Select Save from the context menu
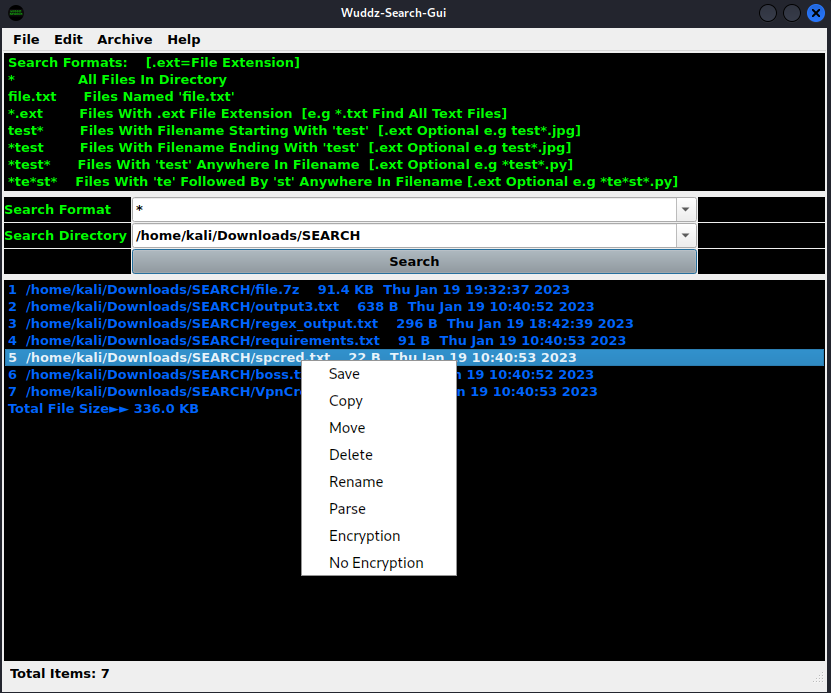This screenshot has width=831, height=693. 343,373
